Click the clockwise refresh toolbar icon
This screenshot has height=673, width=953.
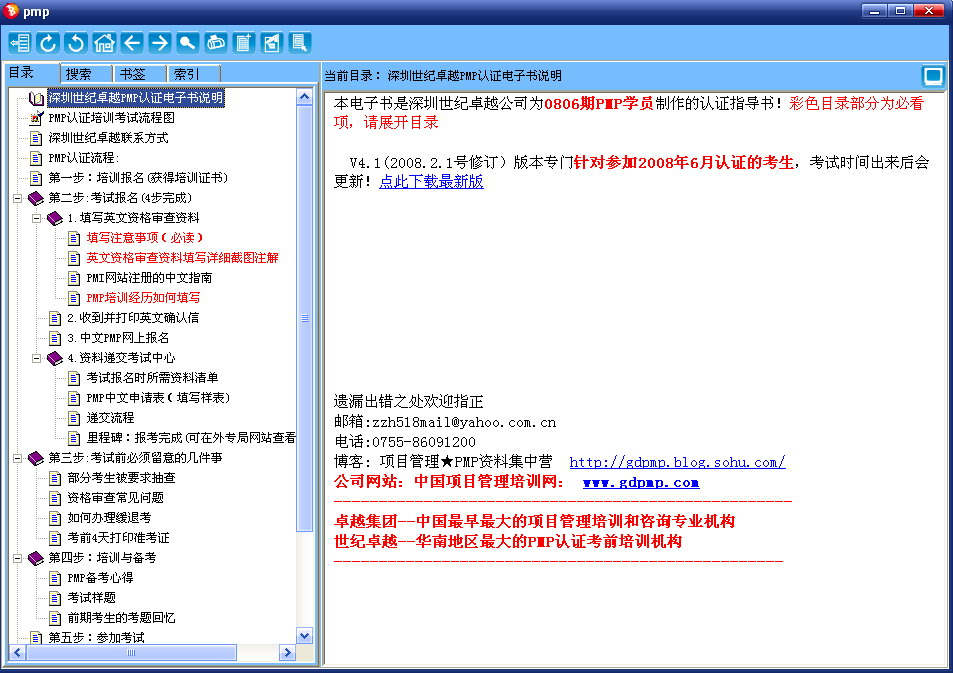47,43
